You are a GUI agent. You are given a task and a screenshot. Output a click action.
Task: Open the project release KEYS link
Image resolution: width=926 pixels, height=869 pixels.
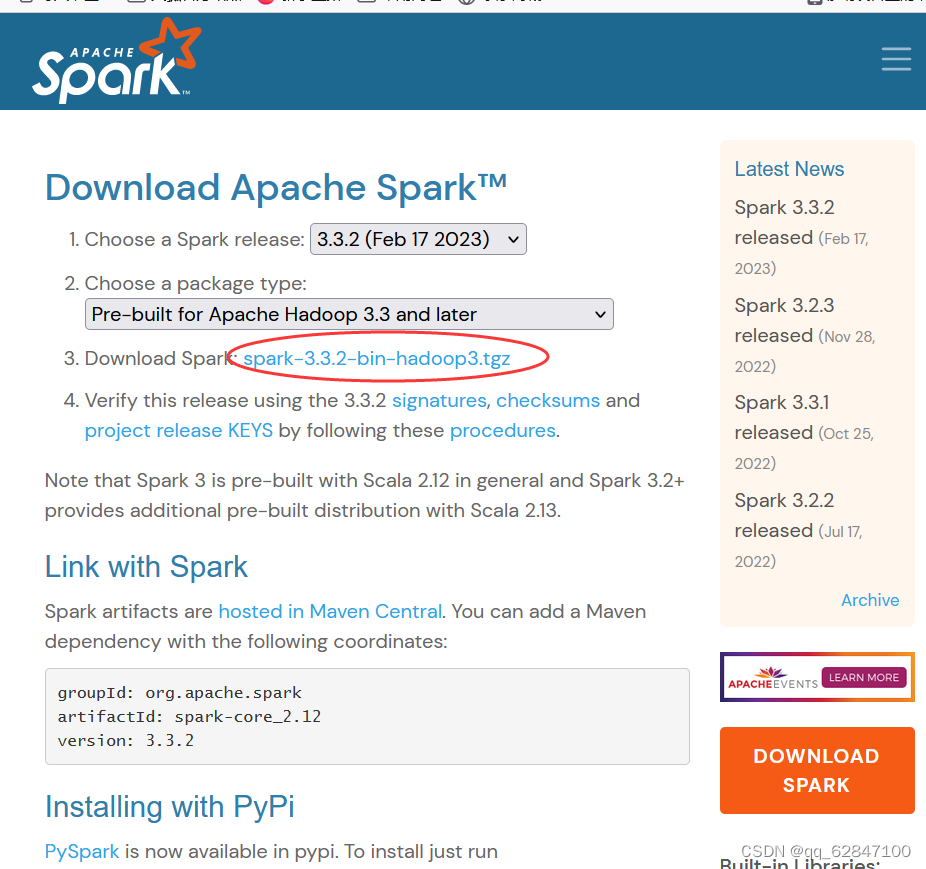[x=179, y=431]
